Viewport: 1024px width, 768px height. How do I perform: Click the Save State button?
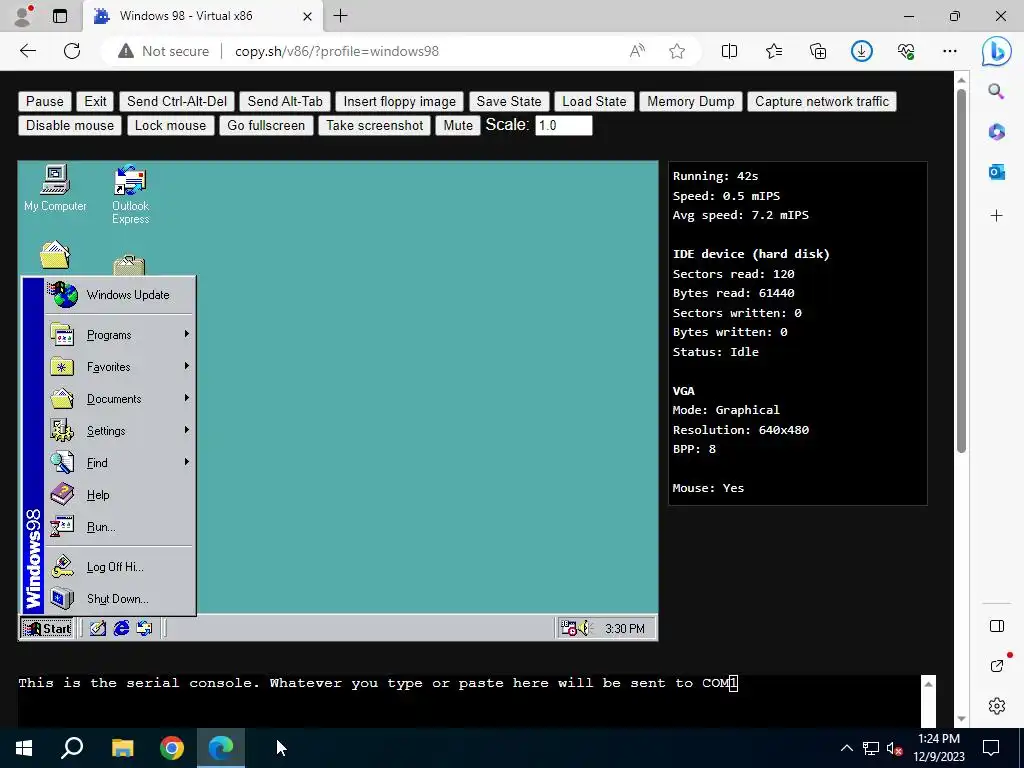(509, 101)
